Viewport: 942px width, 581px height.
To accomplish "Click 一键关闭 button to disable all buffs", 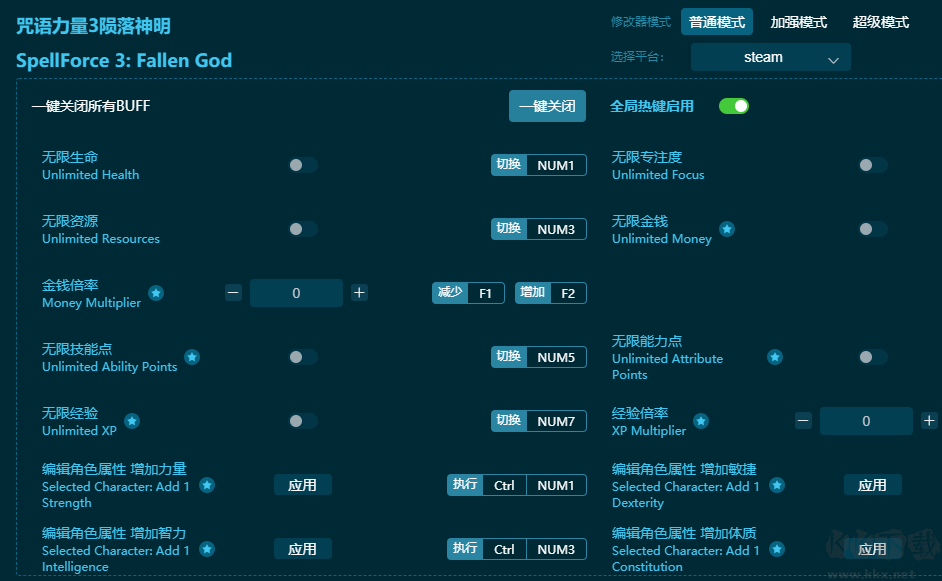I will (x=547, y=106).
